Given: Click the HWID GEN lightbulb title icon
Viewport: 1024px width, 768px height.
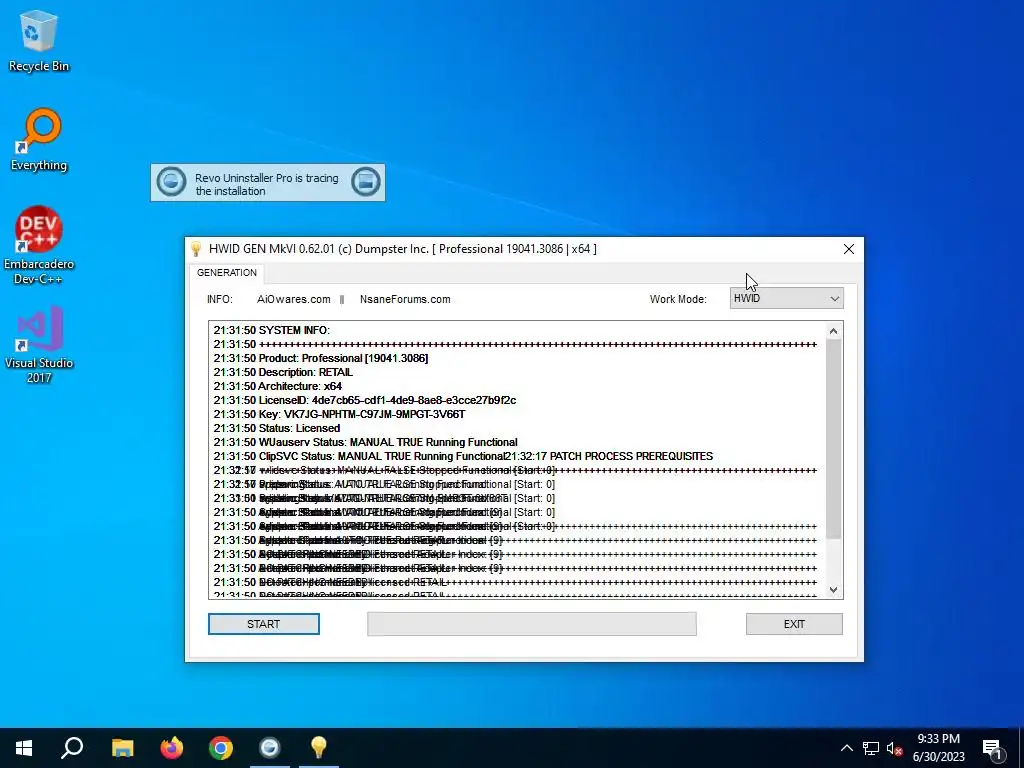Looking at the screenshot, I should click(196, 249).
